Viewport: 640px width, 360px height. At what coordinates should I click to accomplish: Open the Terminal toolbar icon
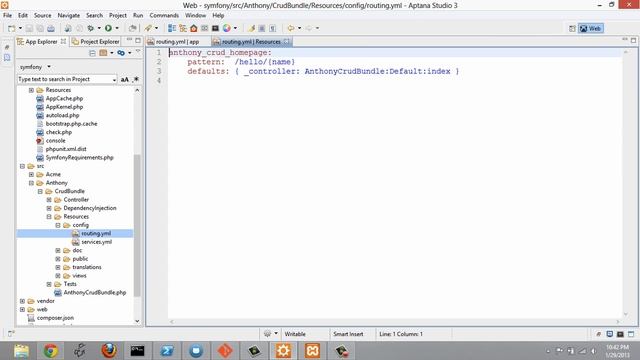pos(215,28)
